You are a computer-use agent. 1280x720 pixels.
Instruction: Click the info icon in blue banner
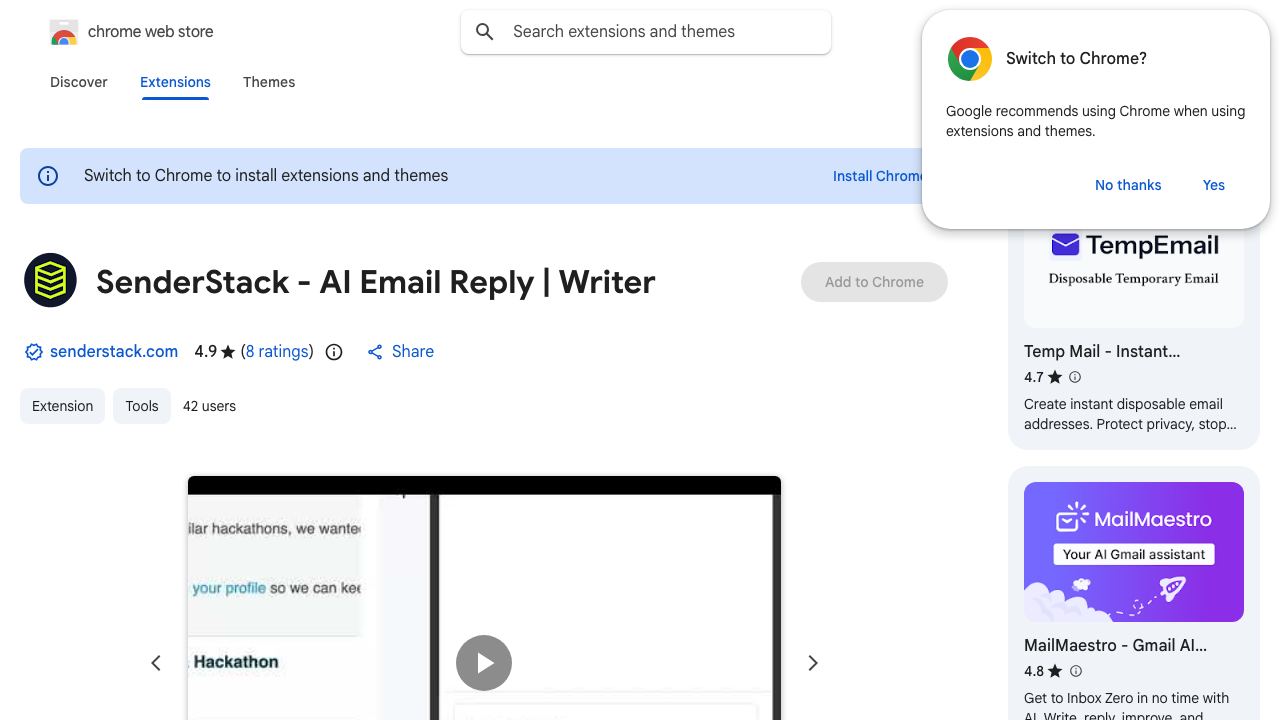[x=48, y=176]
